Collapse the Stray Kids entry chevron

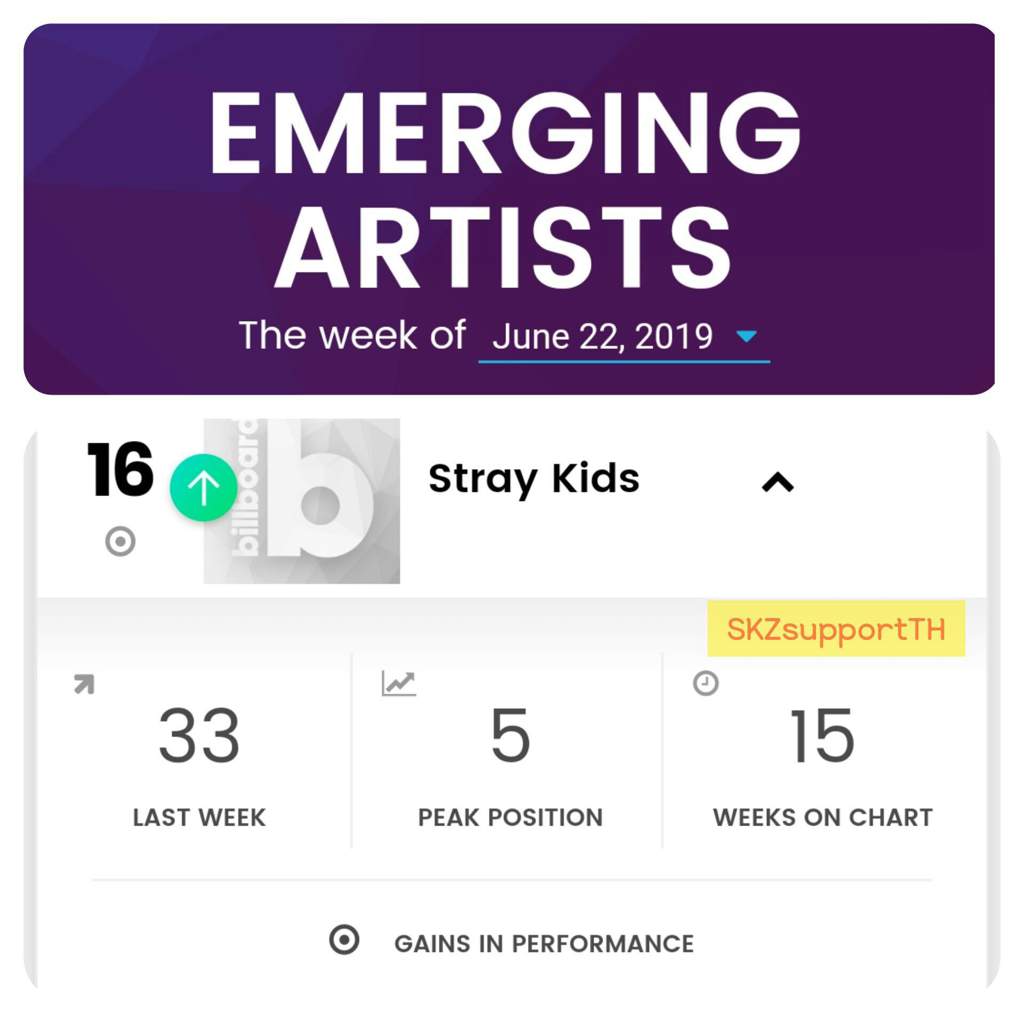pyautogui.click(x=777, y=483)
